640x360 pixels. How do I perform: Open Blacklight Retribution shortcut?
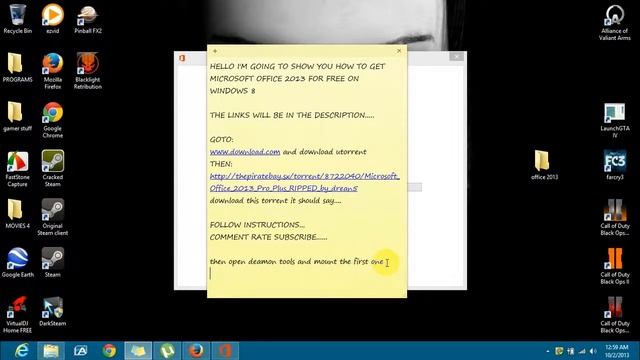(88, 71)
